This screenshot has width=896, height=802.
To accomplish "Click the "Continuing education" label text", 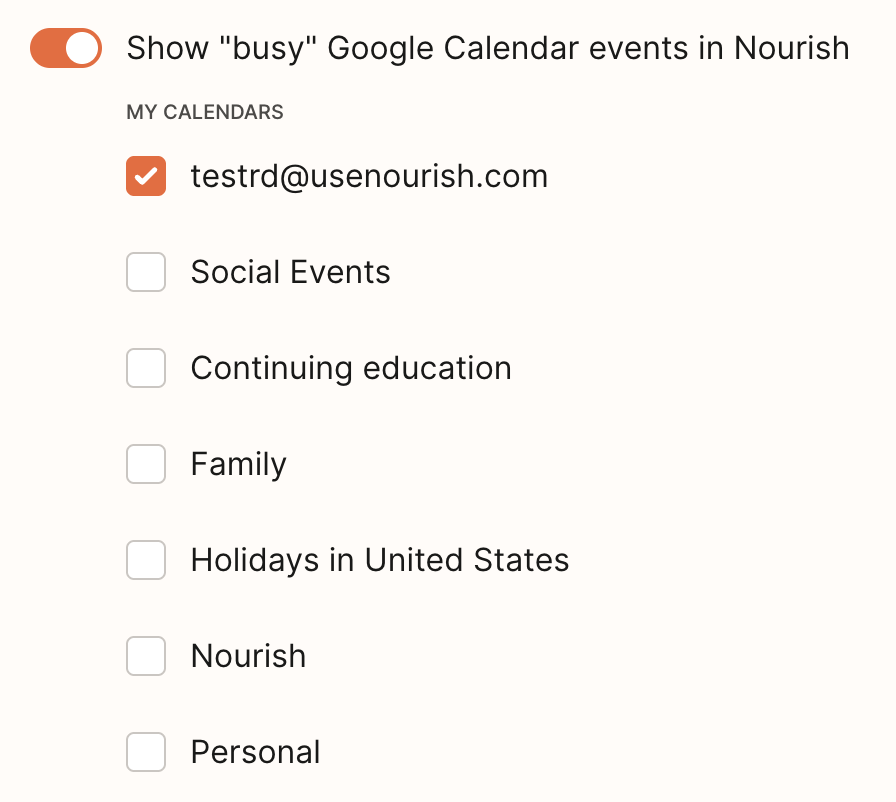I will [351, 368].
